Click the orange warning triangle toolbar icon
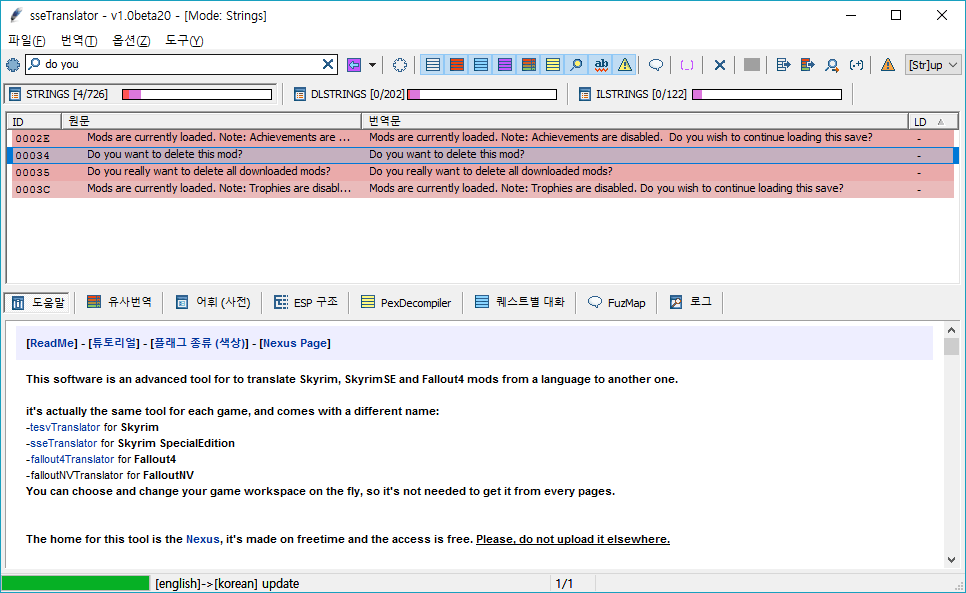The height and width of the screenshot is (593, 966). tap(887, 65)
